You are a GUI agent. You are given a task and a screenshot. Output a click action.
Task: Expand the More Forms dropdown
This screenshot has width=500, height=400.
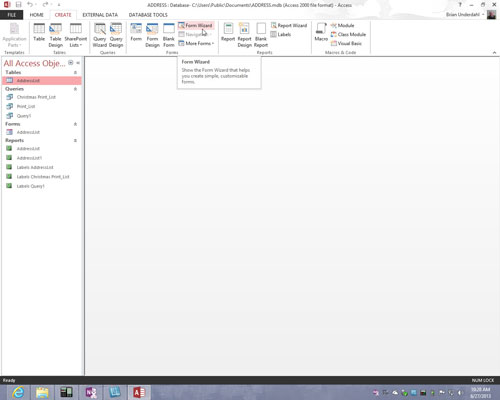[x=196, y=43]
